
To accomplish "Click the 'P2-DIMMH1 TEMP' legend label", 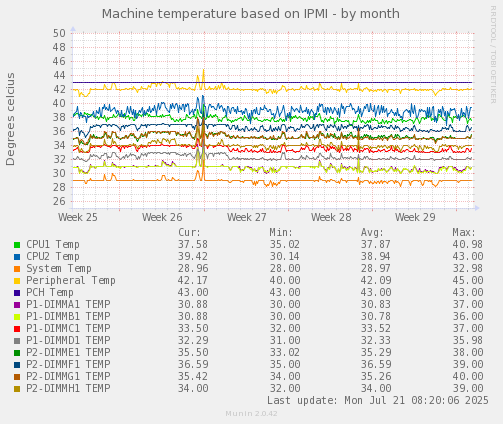I will pos(68,389).
